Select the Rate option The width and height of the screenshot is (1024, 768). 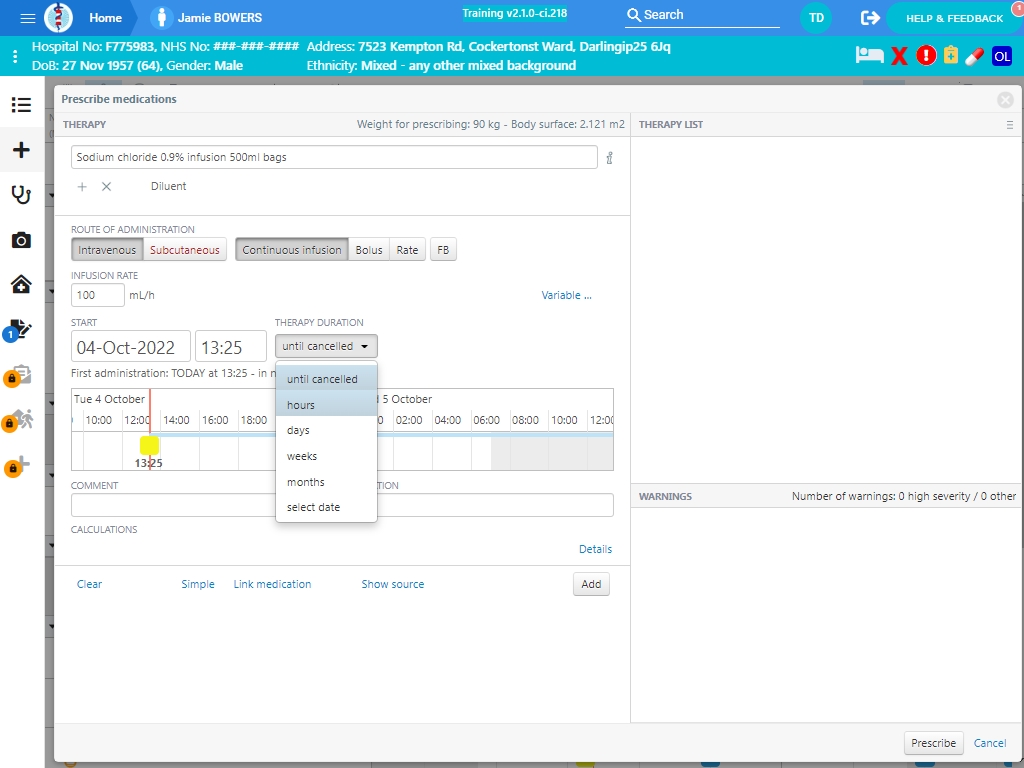click(x=408, y=249)
